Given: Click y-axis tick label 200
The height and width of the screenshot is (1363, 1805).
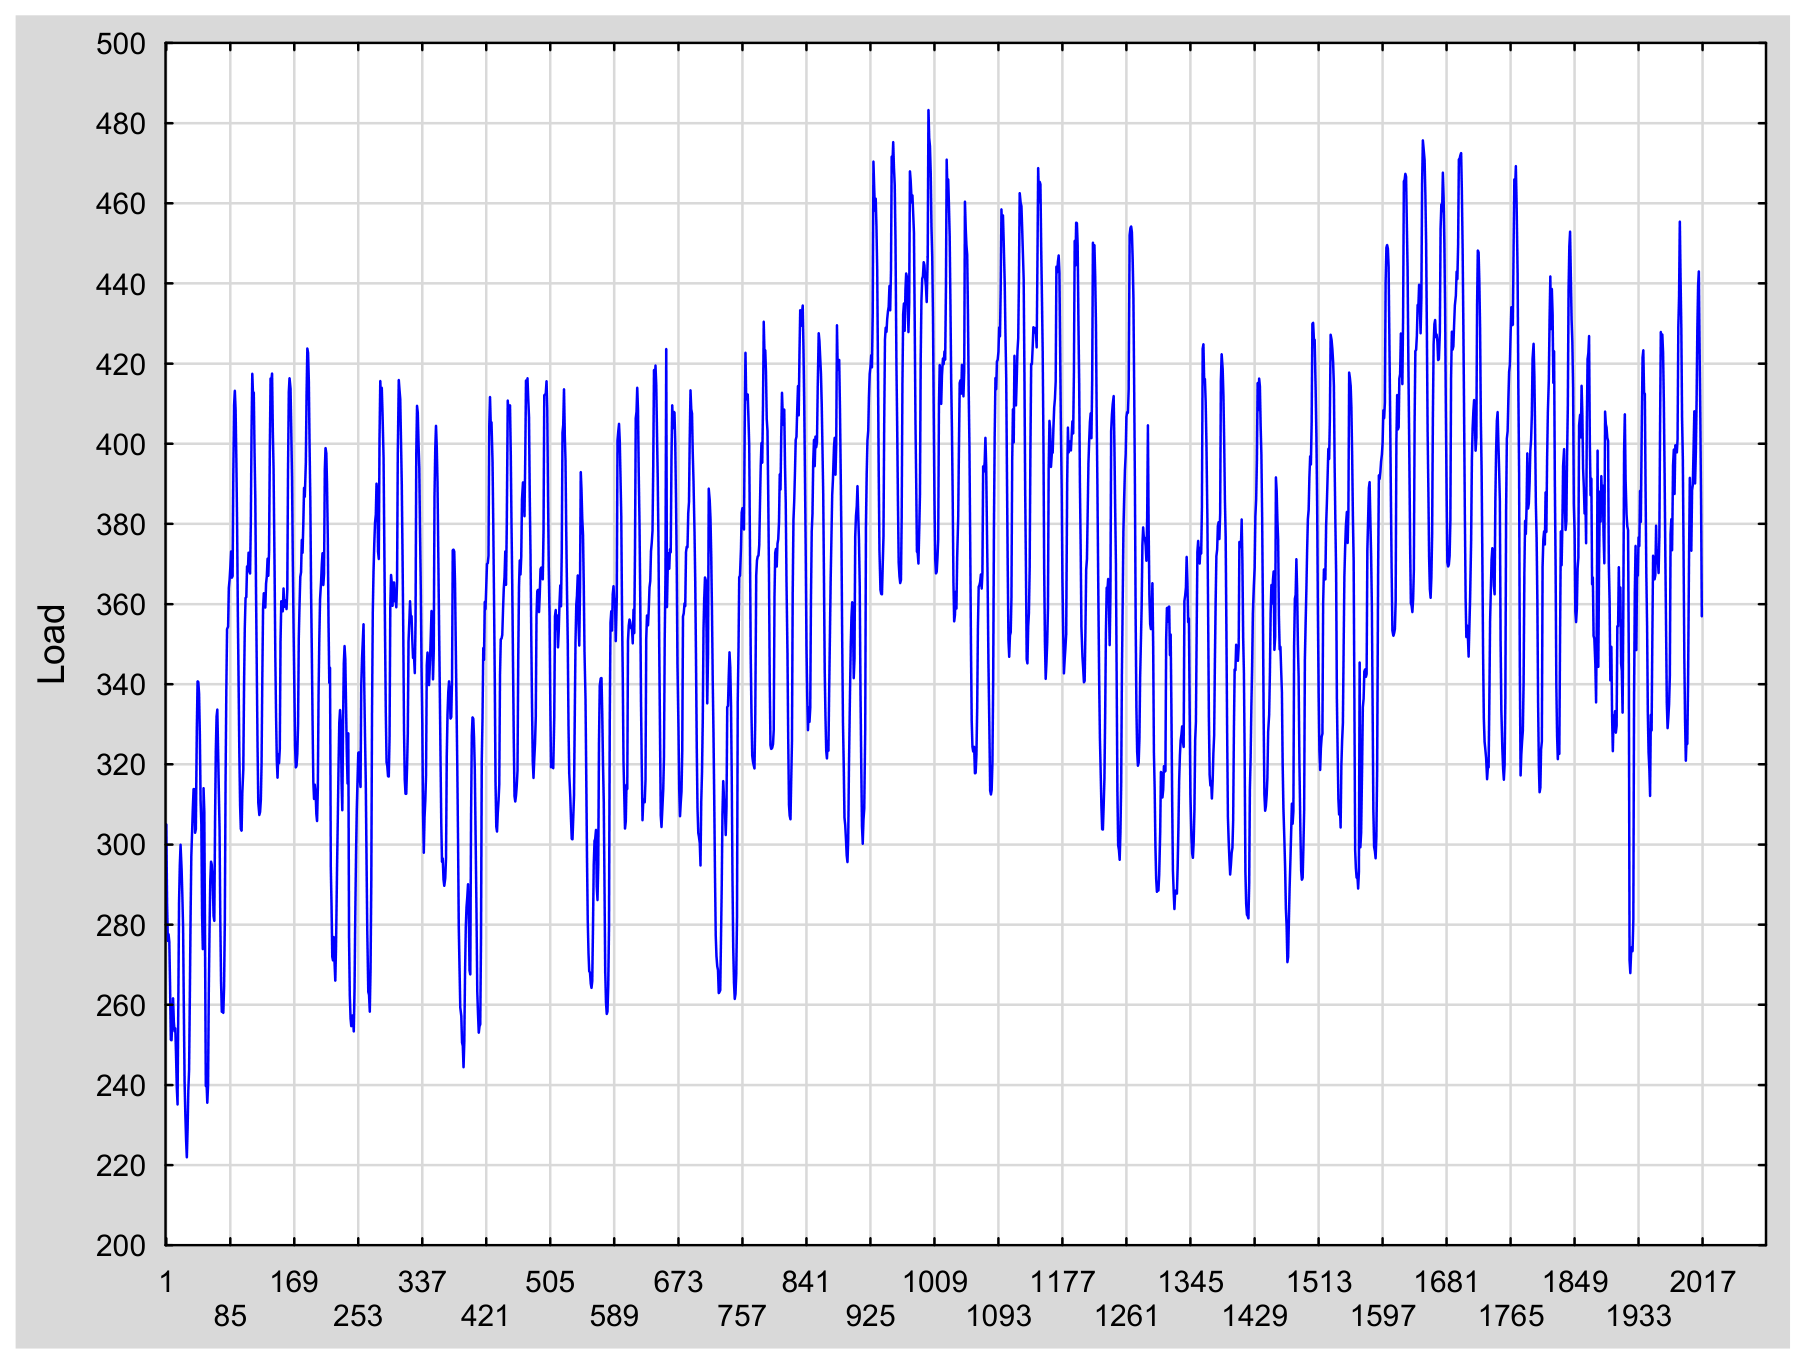Looking at the screenshot, I should (x=121, y=1246).
